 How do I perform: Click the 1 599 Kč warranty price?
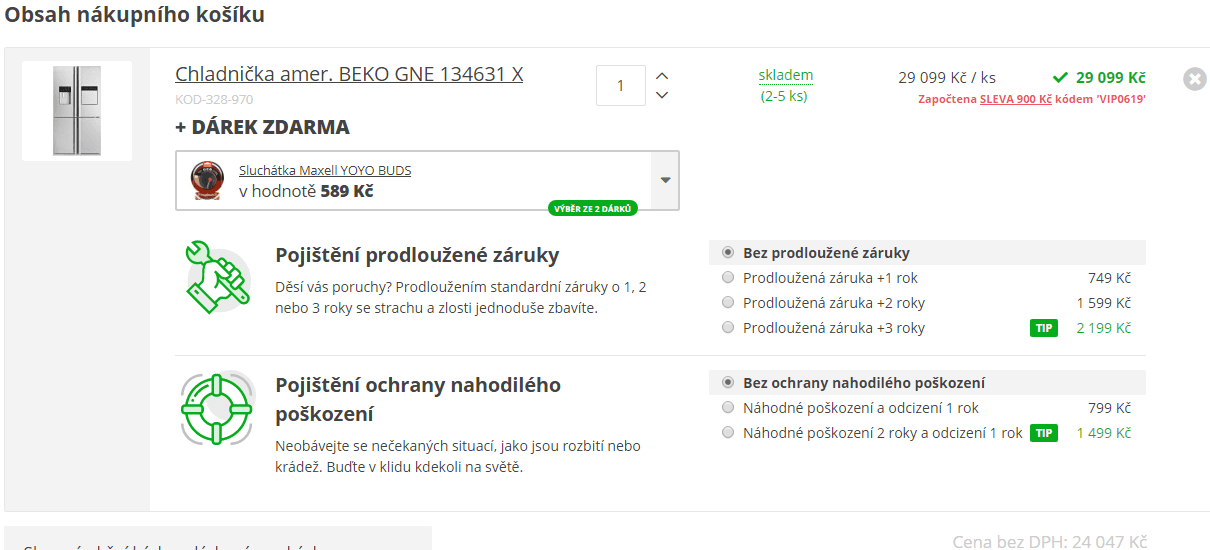coord(1104,303)
